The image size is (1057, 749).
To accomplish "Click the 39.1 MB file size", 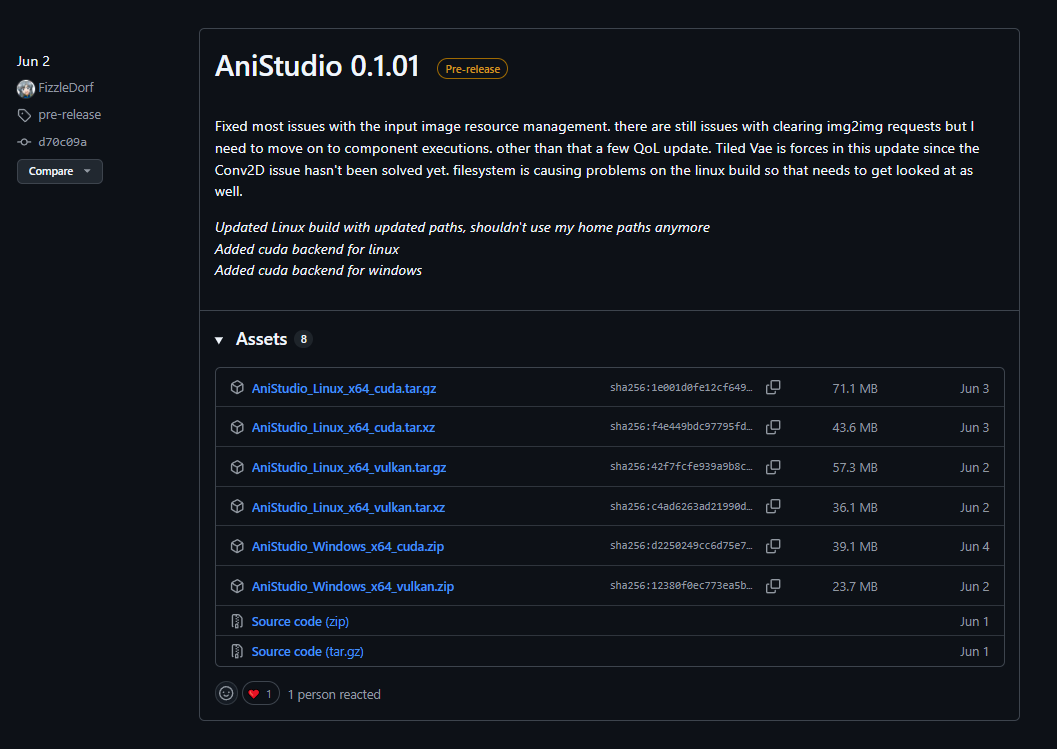I will coord(855,547).
